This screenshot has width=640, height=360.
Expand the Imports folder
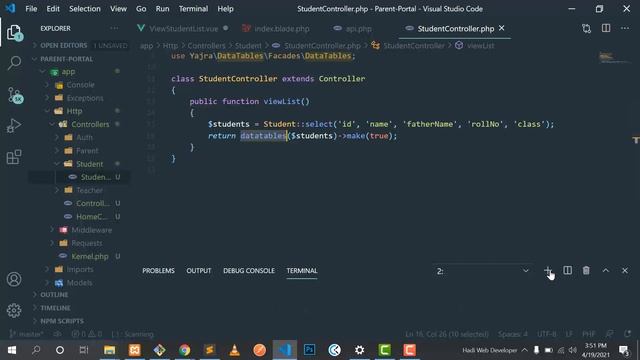click(x=80, y=269)
